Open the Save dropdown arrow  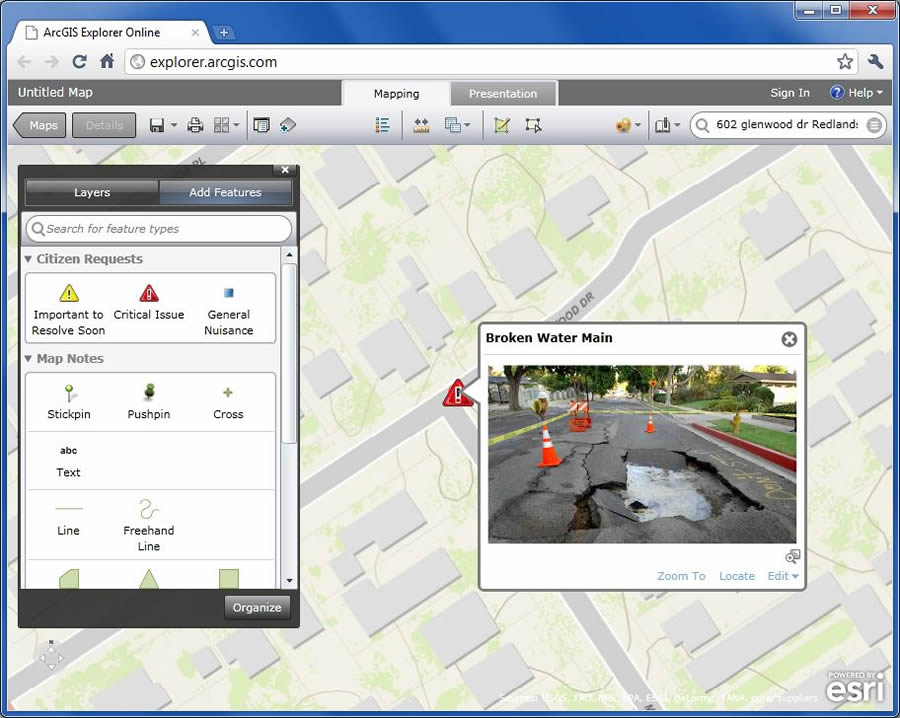point(173,125)
